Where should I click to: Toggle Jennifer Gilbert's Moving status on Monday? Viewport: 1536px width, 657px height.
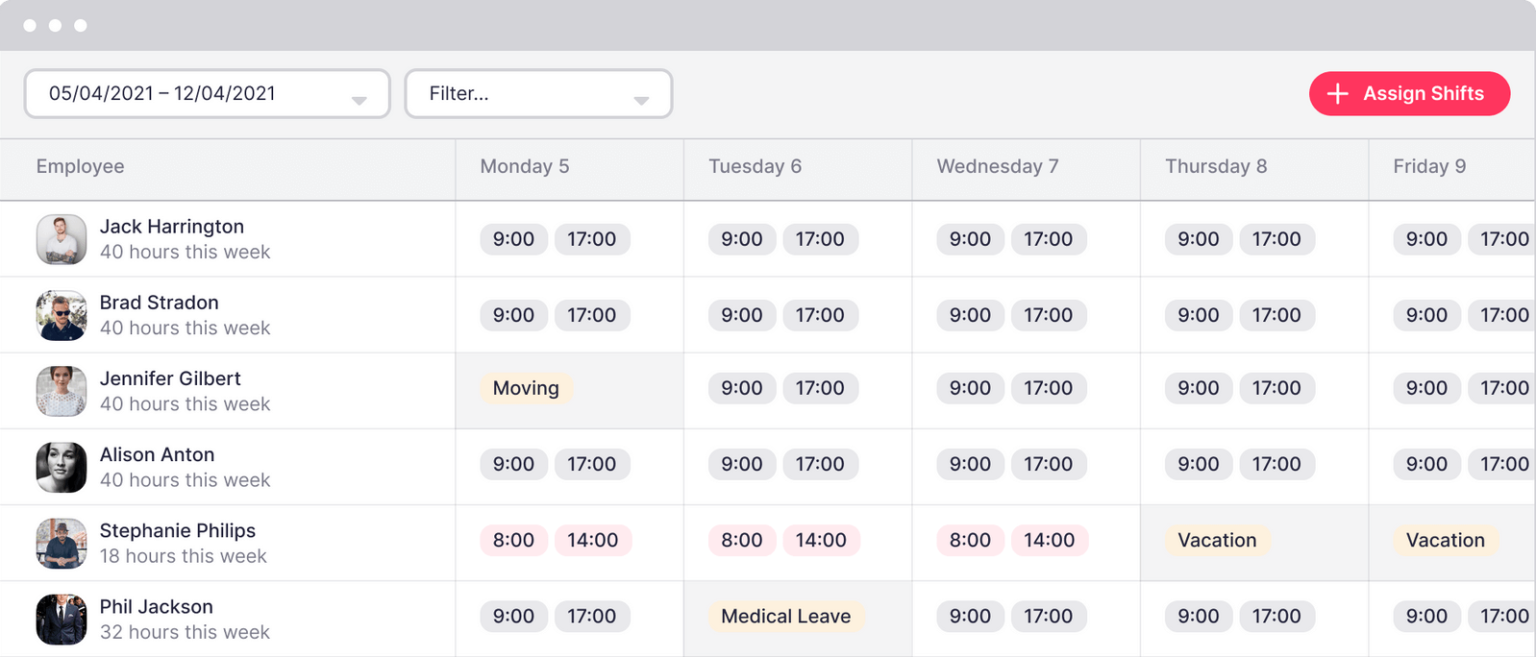pos(526,388)
